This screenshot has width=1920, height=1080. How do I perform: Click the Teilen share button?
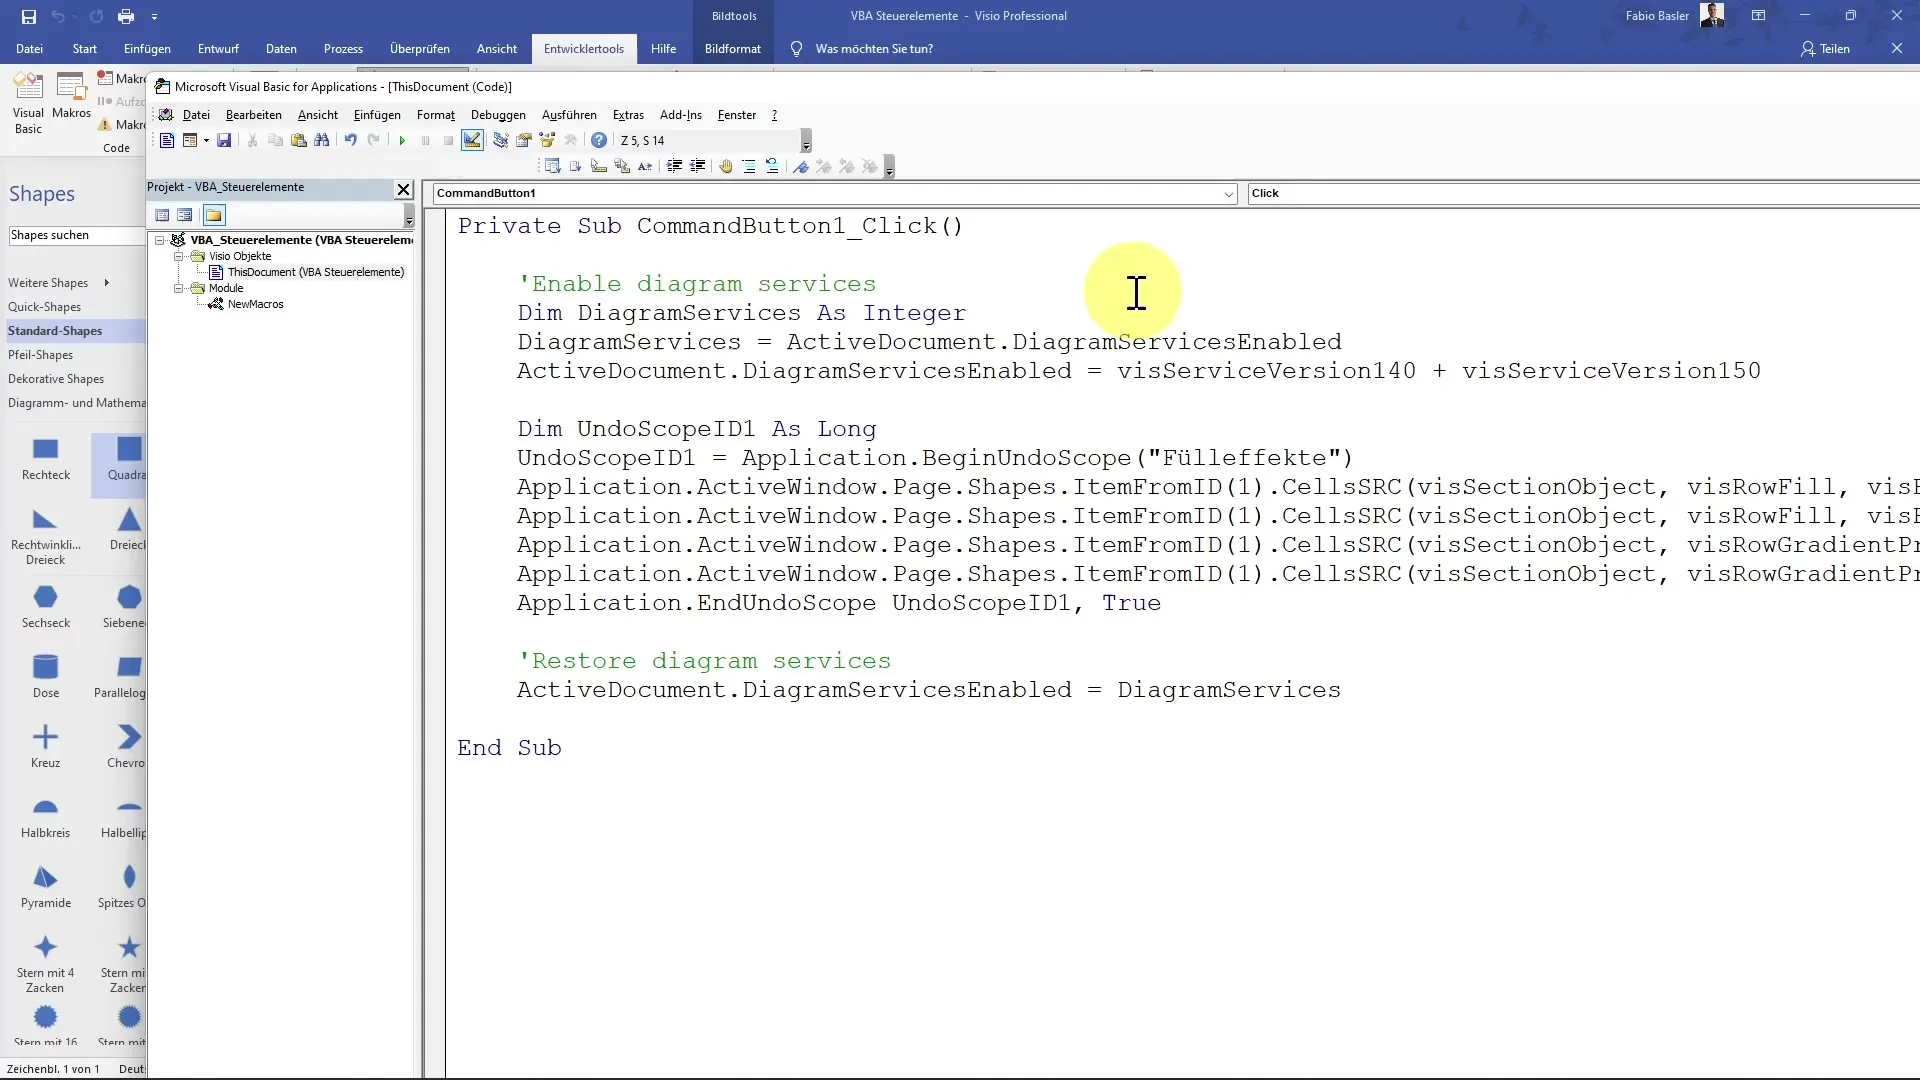pyautogui.click(x=1826, y=48)
